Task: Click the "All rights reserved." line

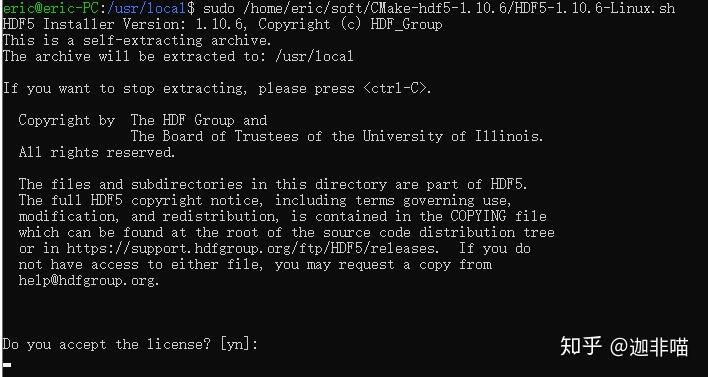Action: coord(97,153)
